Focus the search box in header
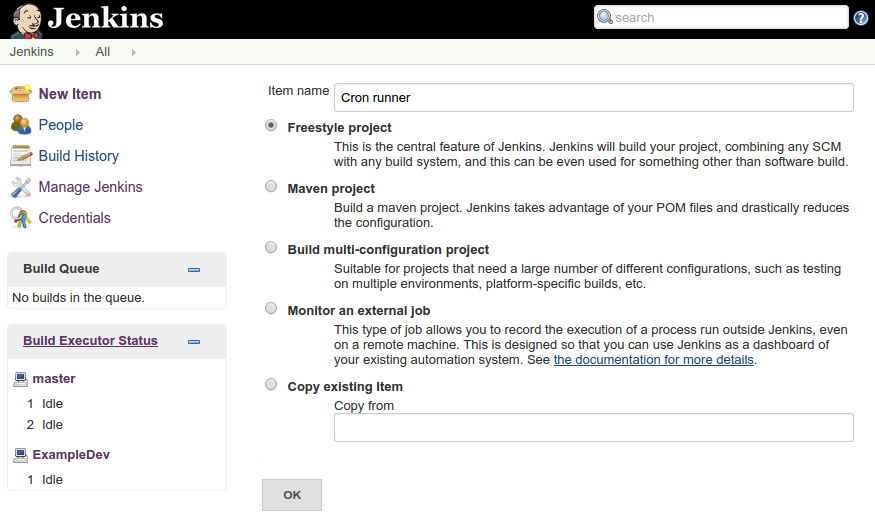This screenshot has width=875, height=517. click(x=721, y=17)
